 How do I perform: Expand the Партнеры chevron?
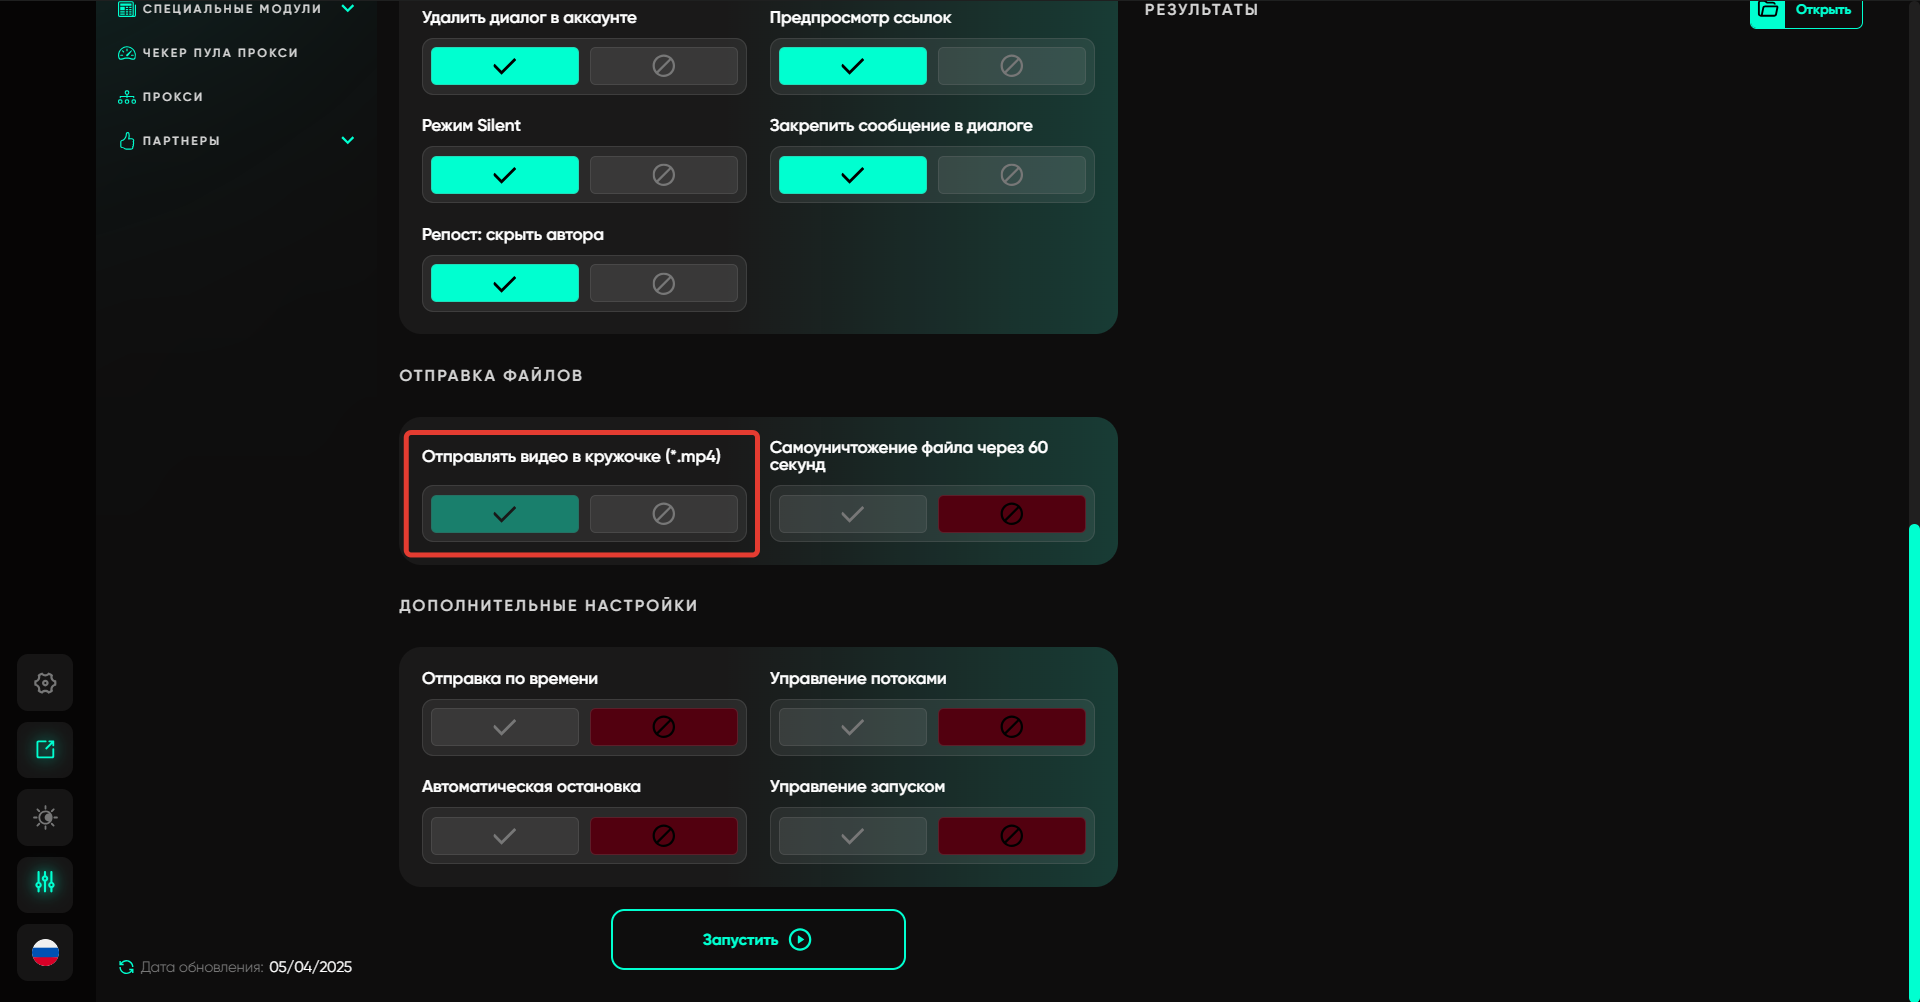[x=348, y=140]
